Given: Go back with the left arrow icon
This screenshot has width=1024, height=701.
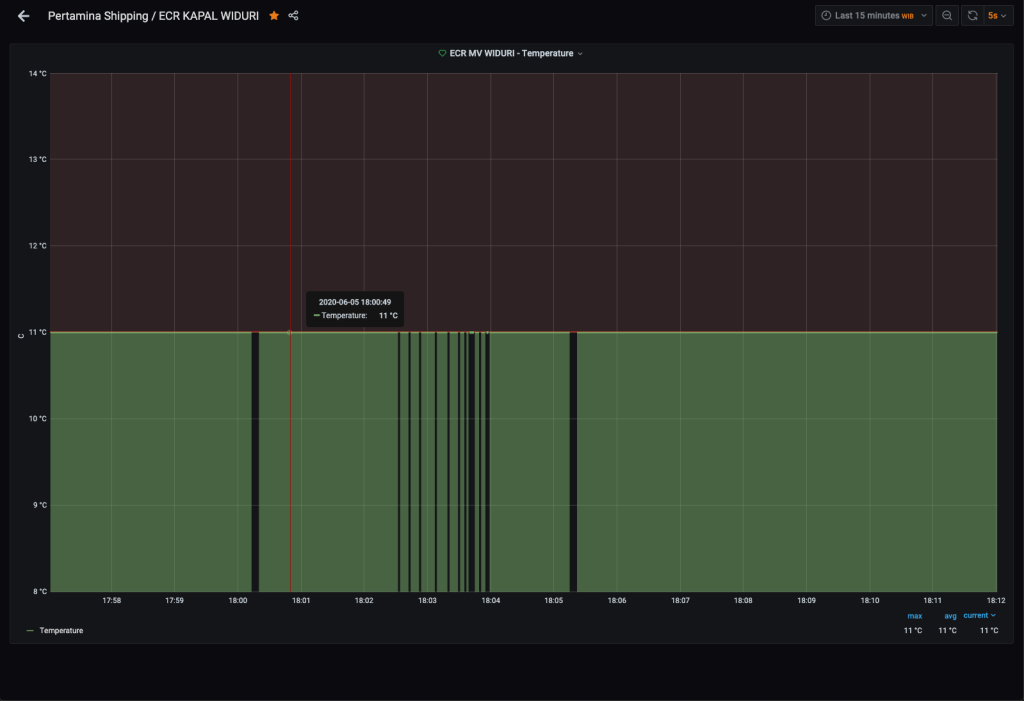Looking at the screenshot, I should (x=24, y=16).
